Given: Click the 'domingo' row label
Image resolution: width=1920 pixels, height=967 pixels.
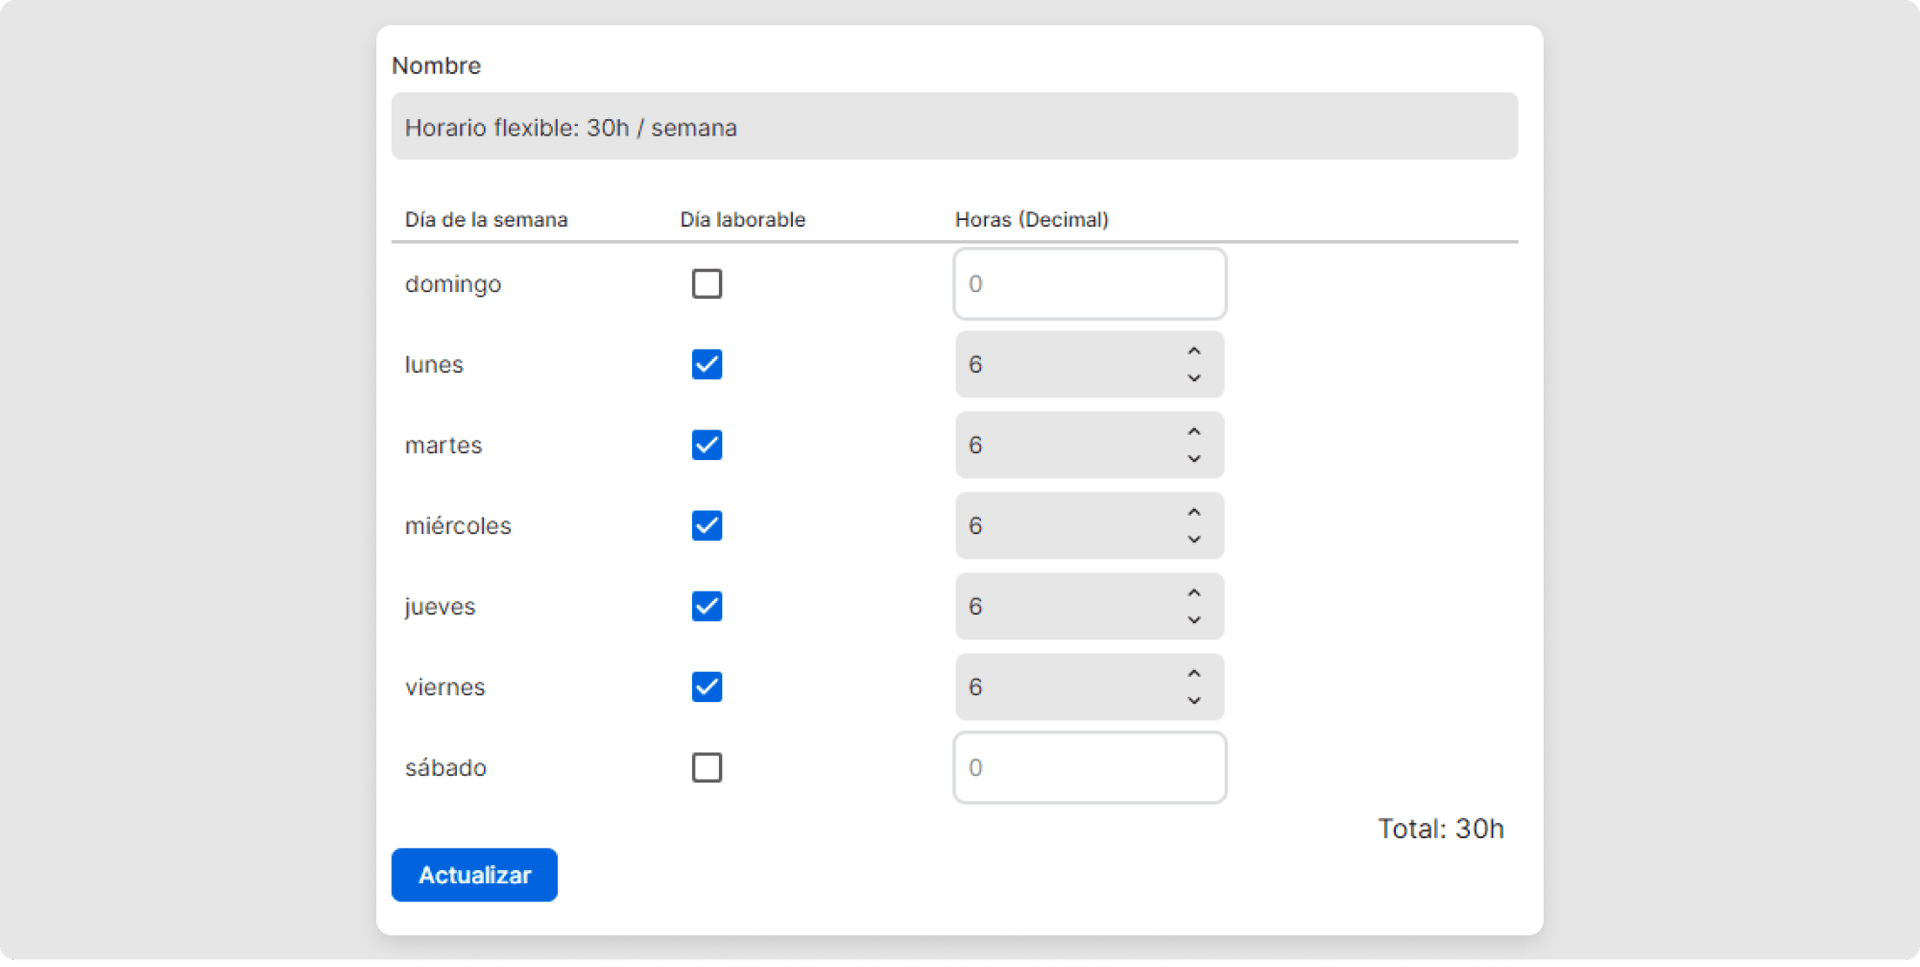Looking at the screenshot, I should (453, 285).
